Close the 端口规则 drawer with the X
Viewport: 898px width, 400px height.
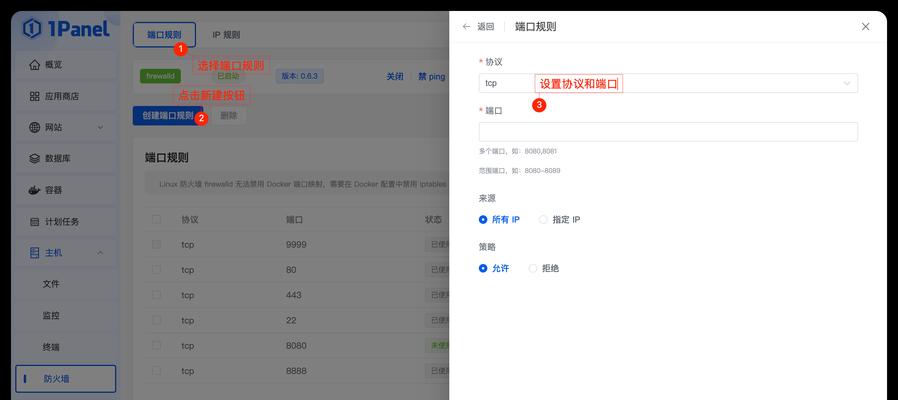[865, 26]
